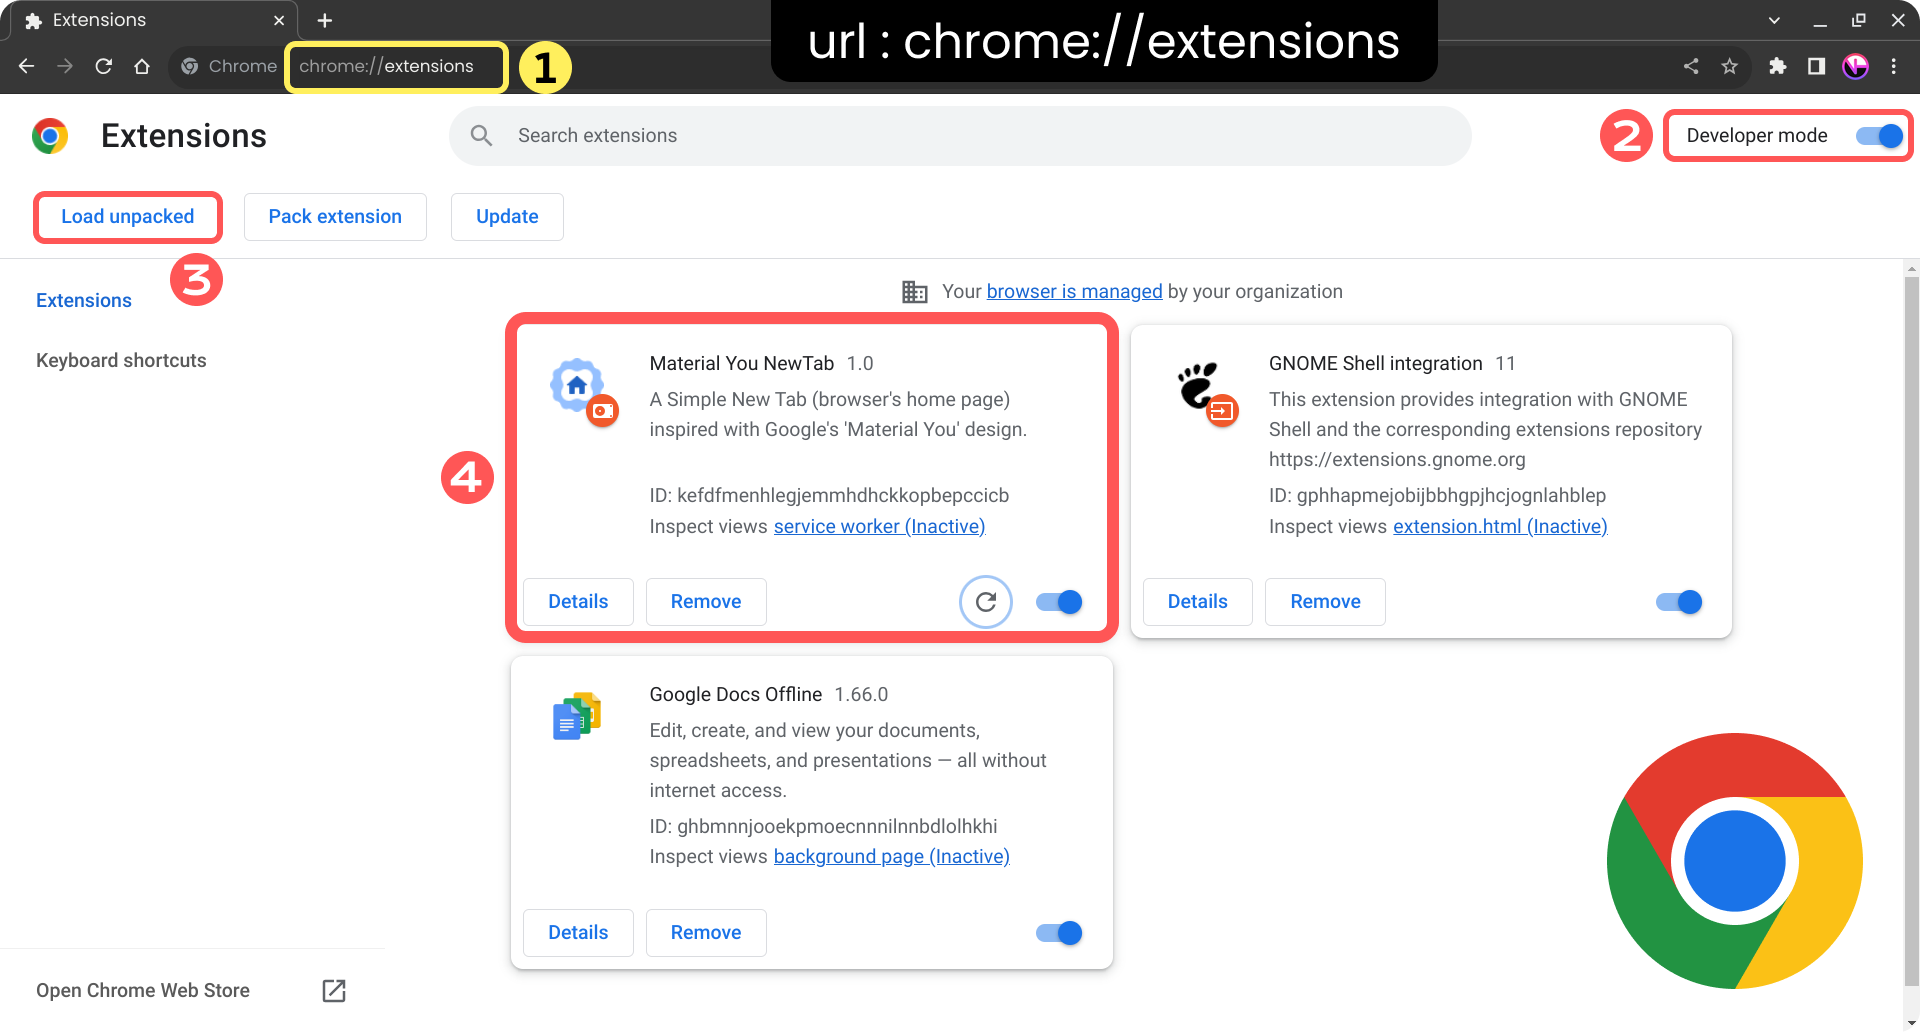
Task: Click the Chrome logo next to Extensions heading
Action: tap(50, 136)
